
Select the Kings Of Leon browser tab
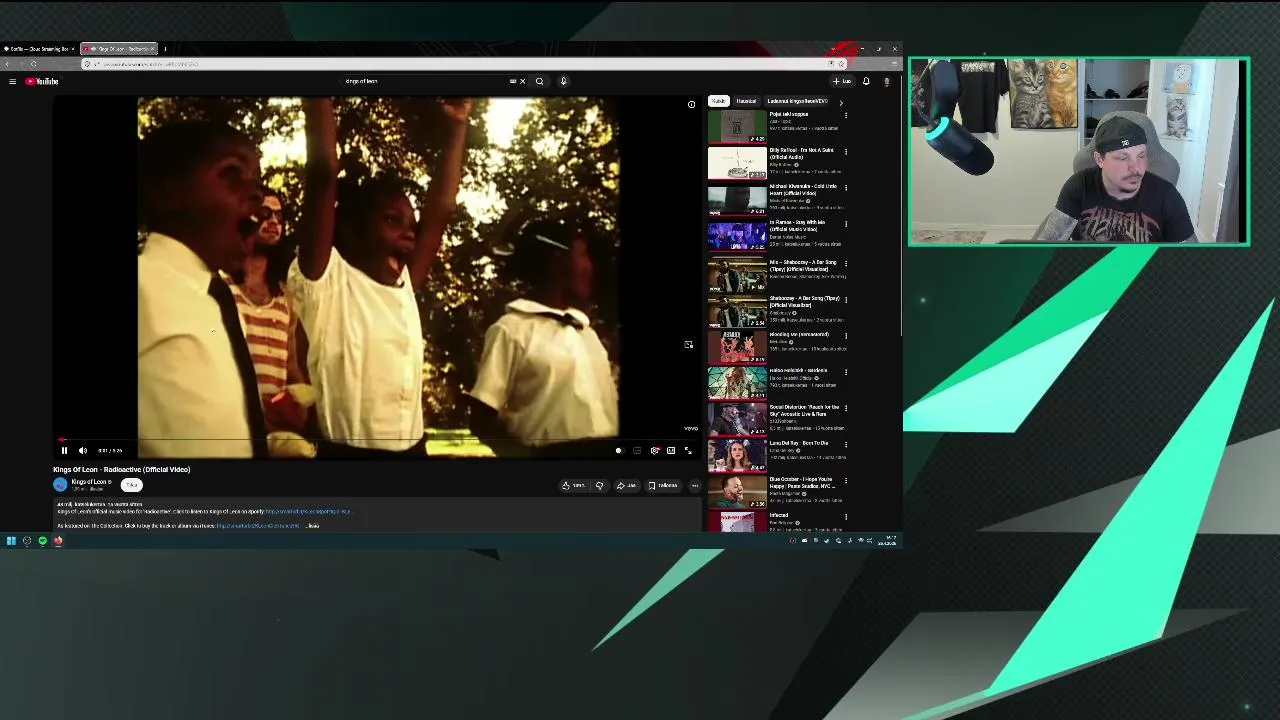pyautogui.click(x=118, y=48)
